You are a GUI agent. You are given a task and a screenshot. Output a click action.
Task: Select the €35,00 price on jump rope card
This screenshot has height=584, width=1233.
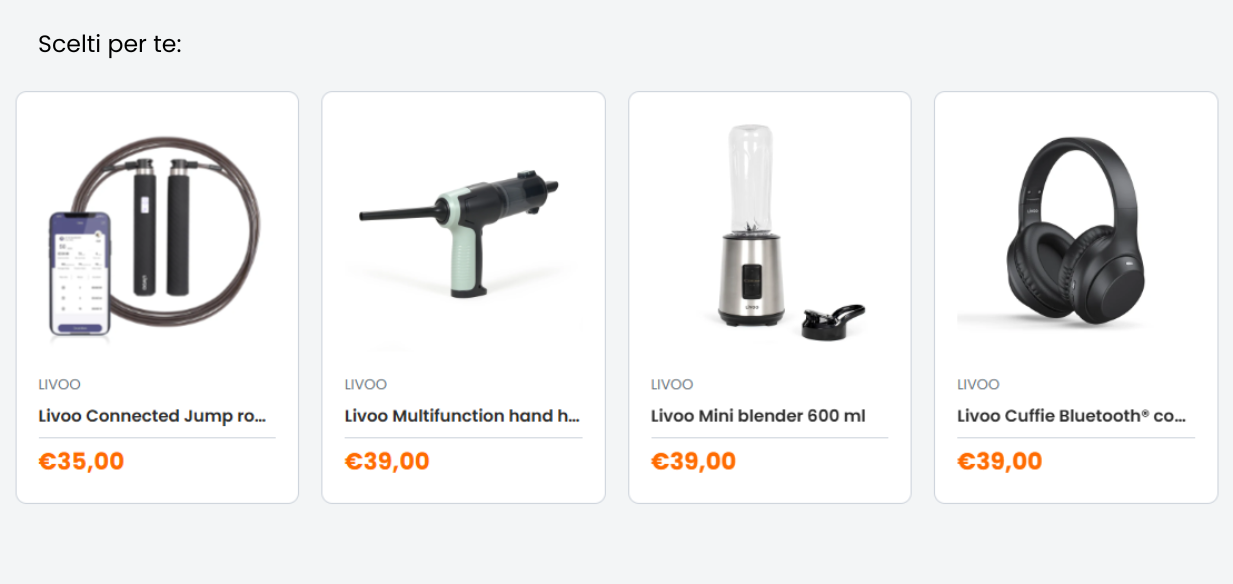click(81, 461)
